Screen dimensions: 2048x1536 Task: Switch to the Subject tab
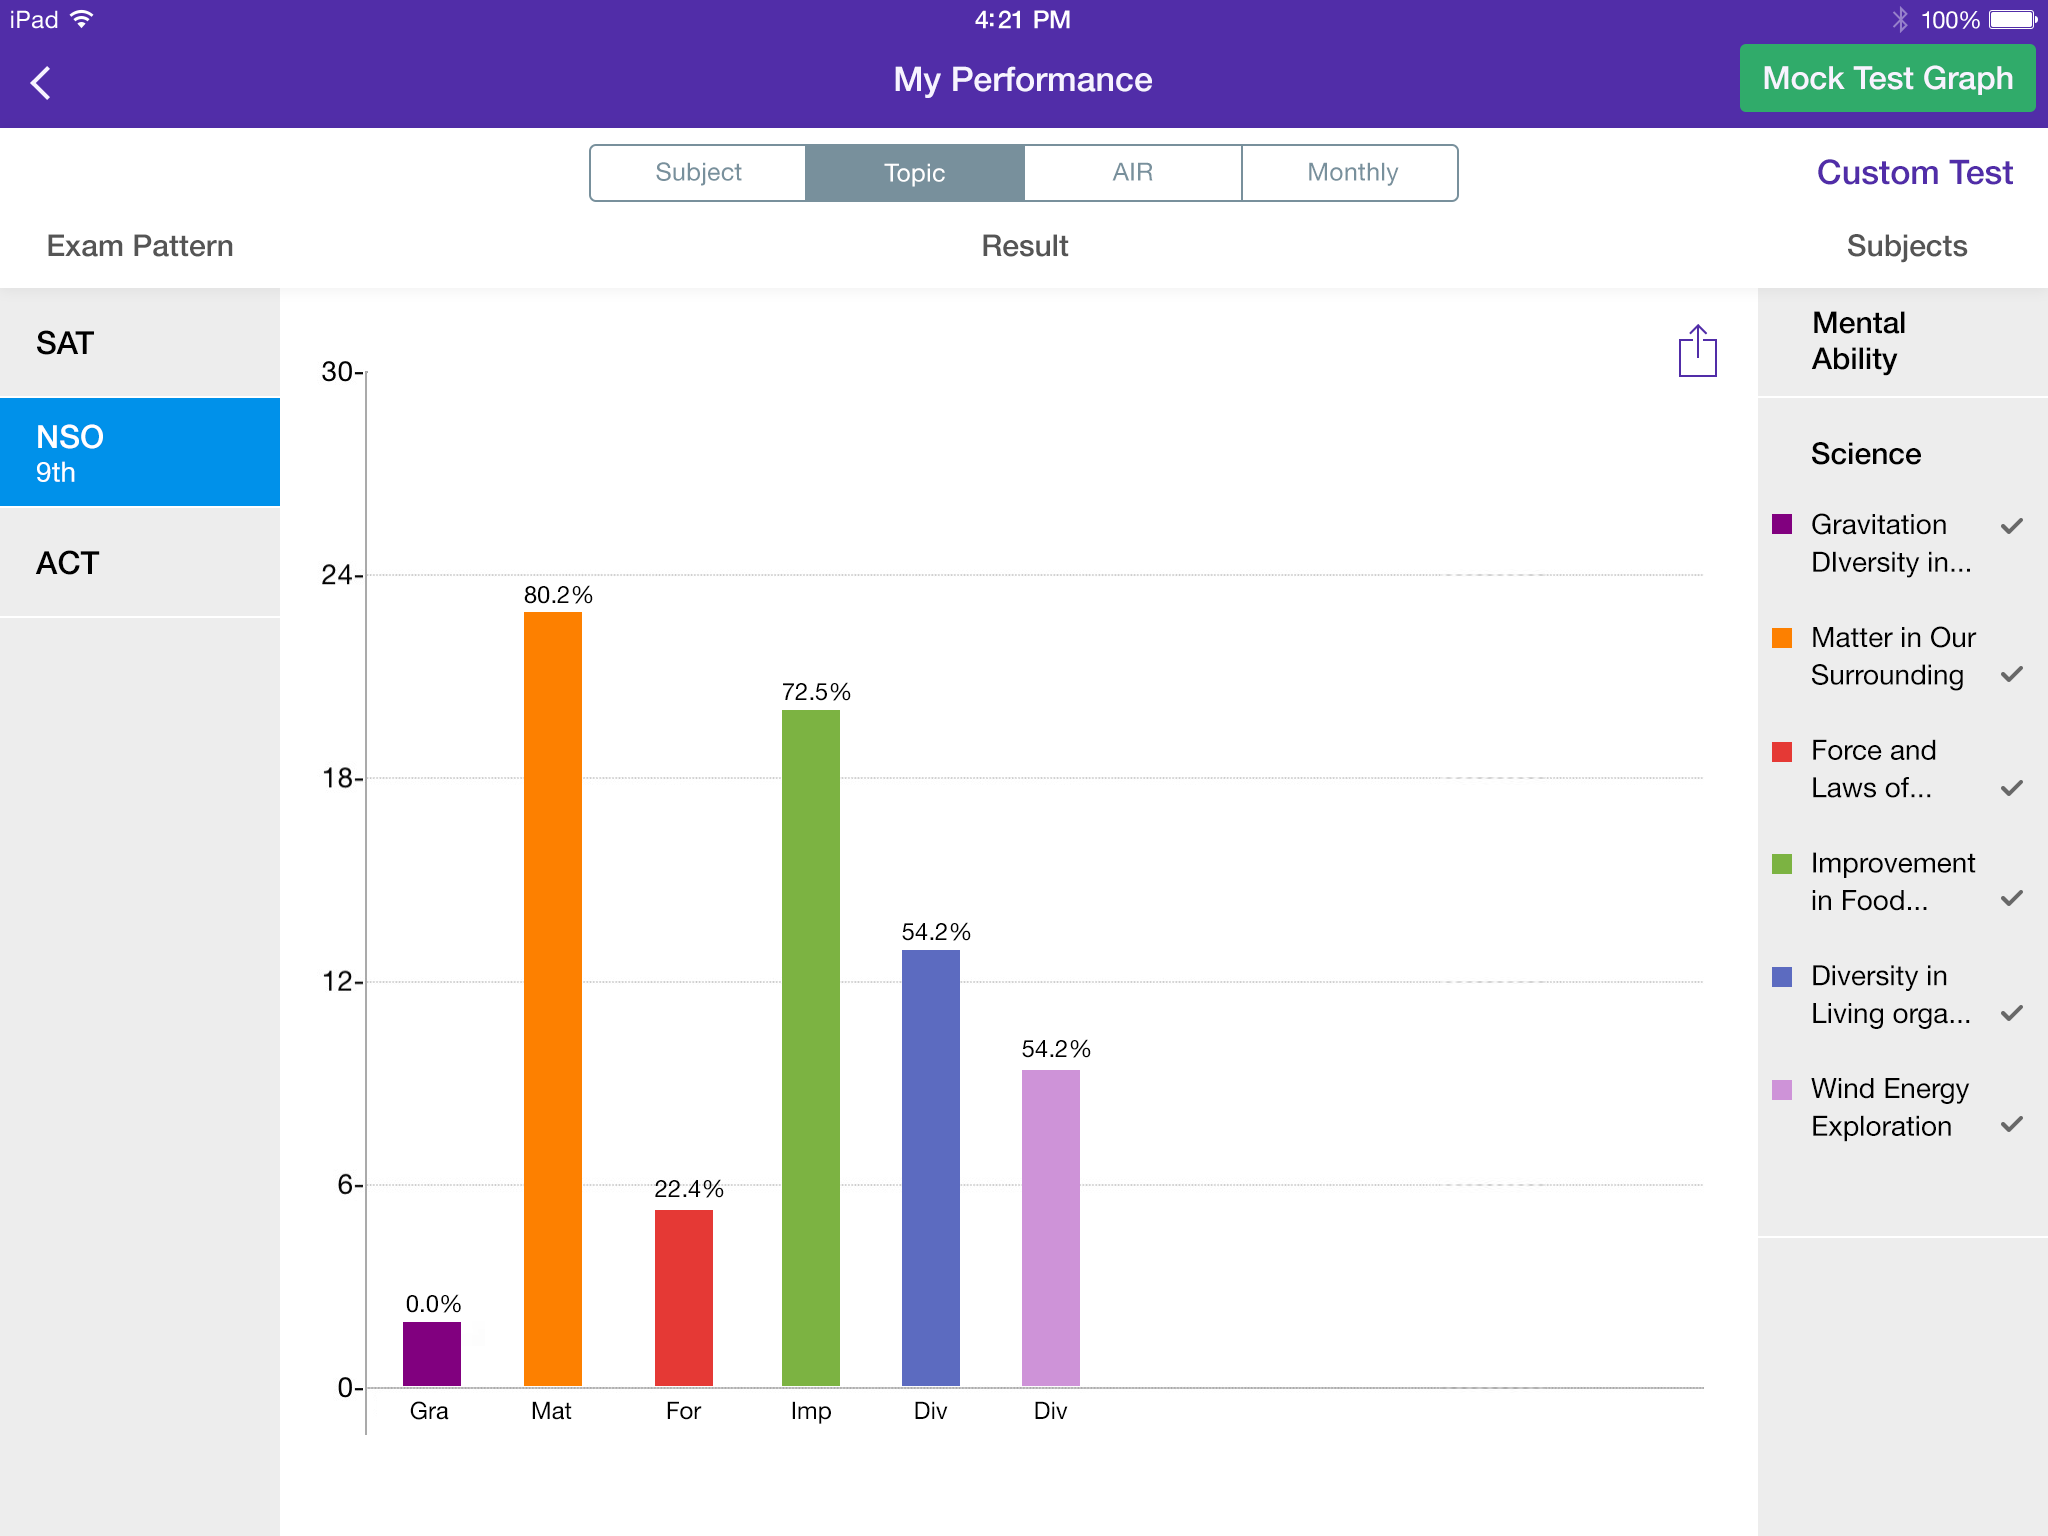point(698,172)
